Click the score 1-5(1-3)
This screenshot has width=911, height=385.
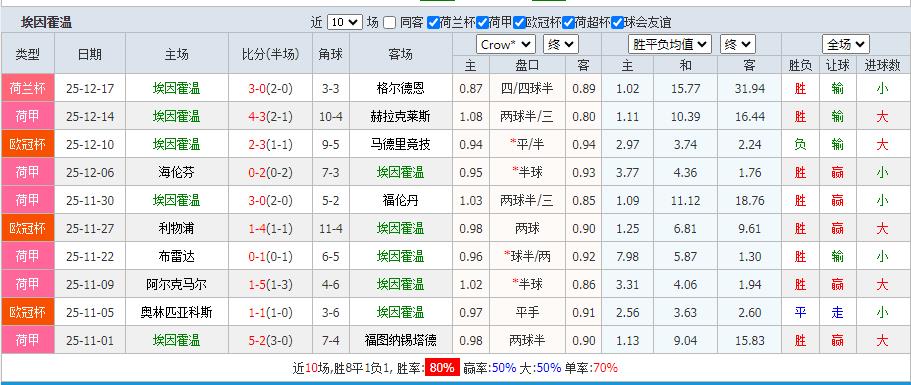point(270,285)
